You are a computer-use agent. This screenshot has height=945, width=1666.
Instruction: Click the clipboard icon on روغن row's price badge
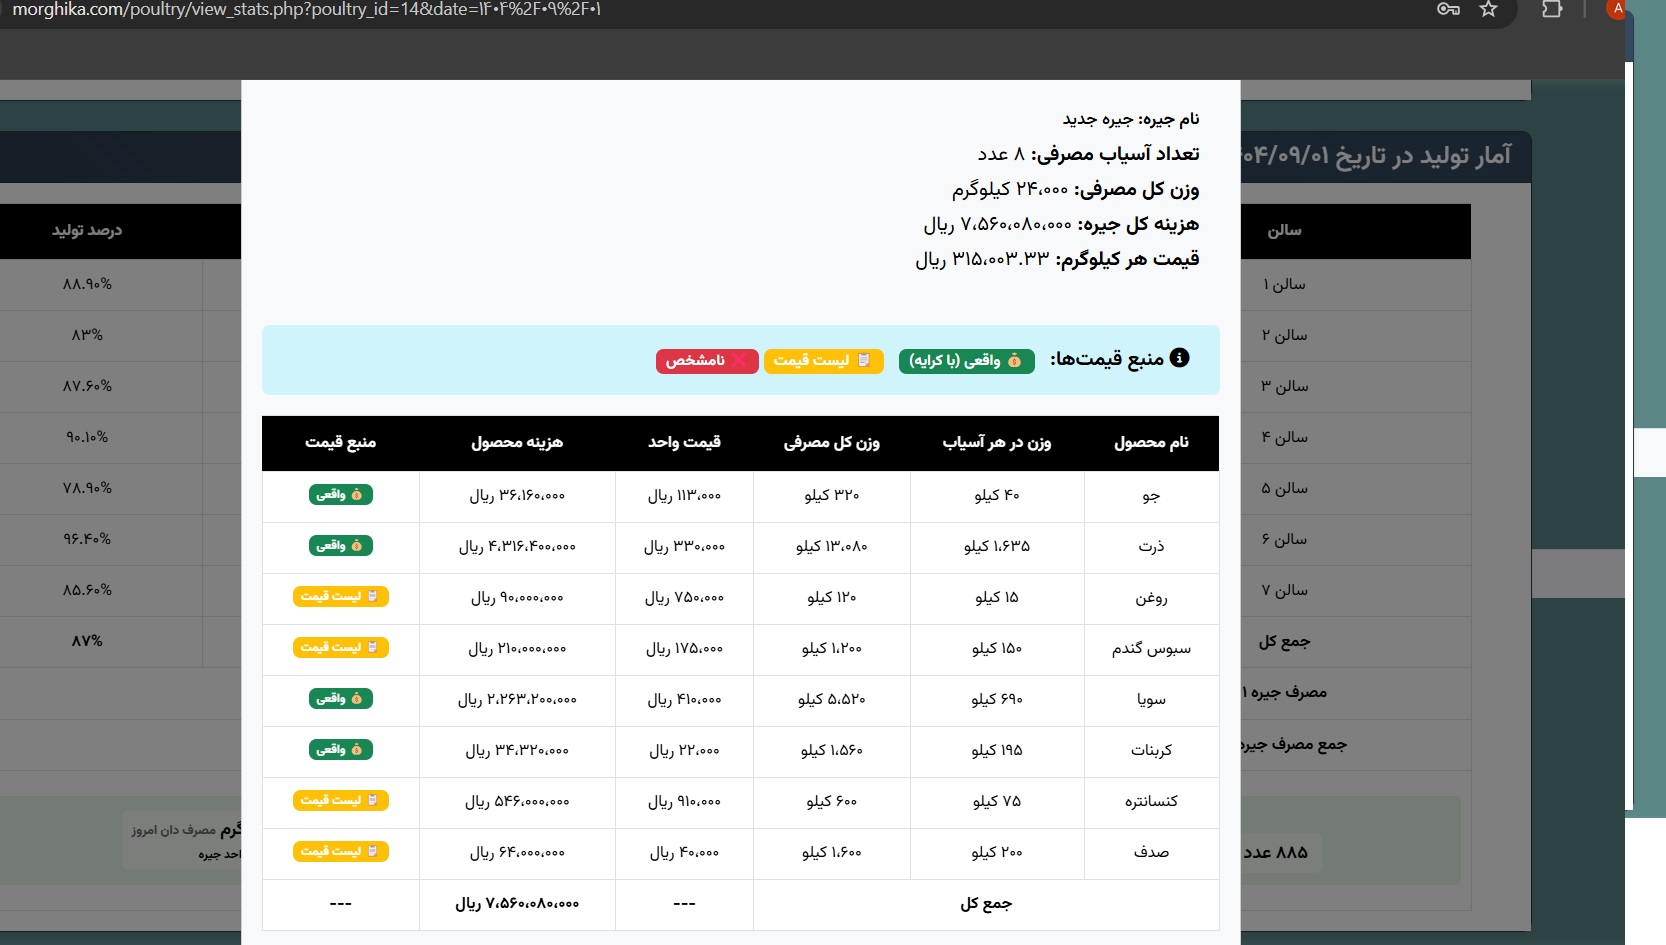tap(373, 597)
